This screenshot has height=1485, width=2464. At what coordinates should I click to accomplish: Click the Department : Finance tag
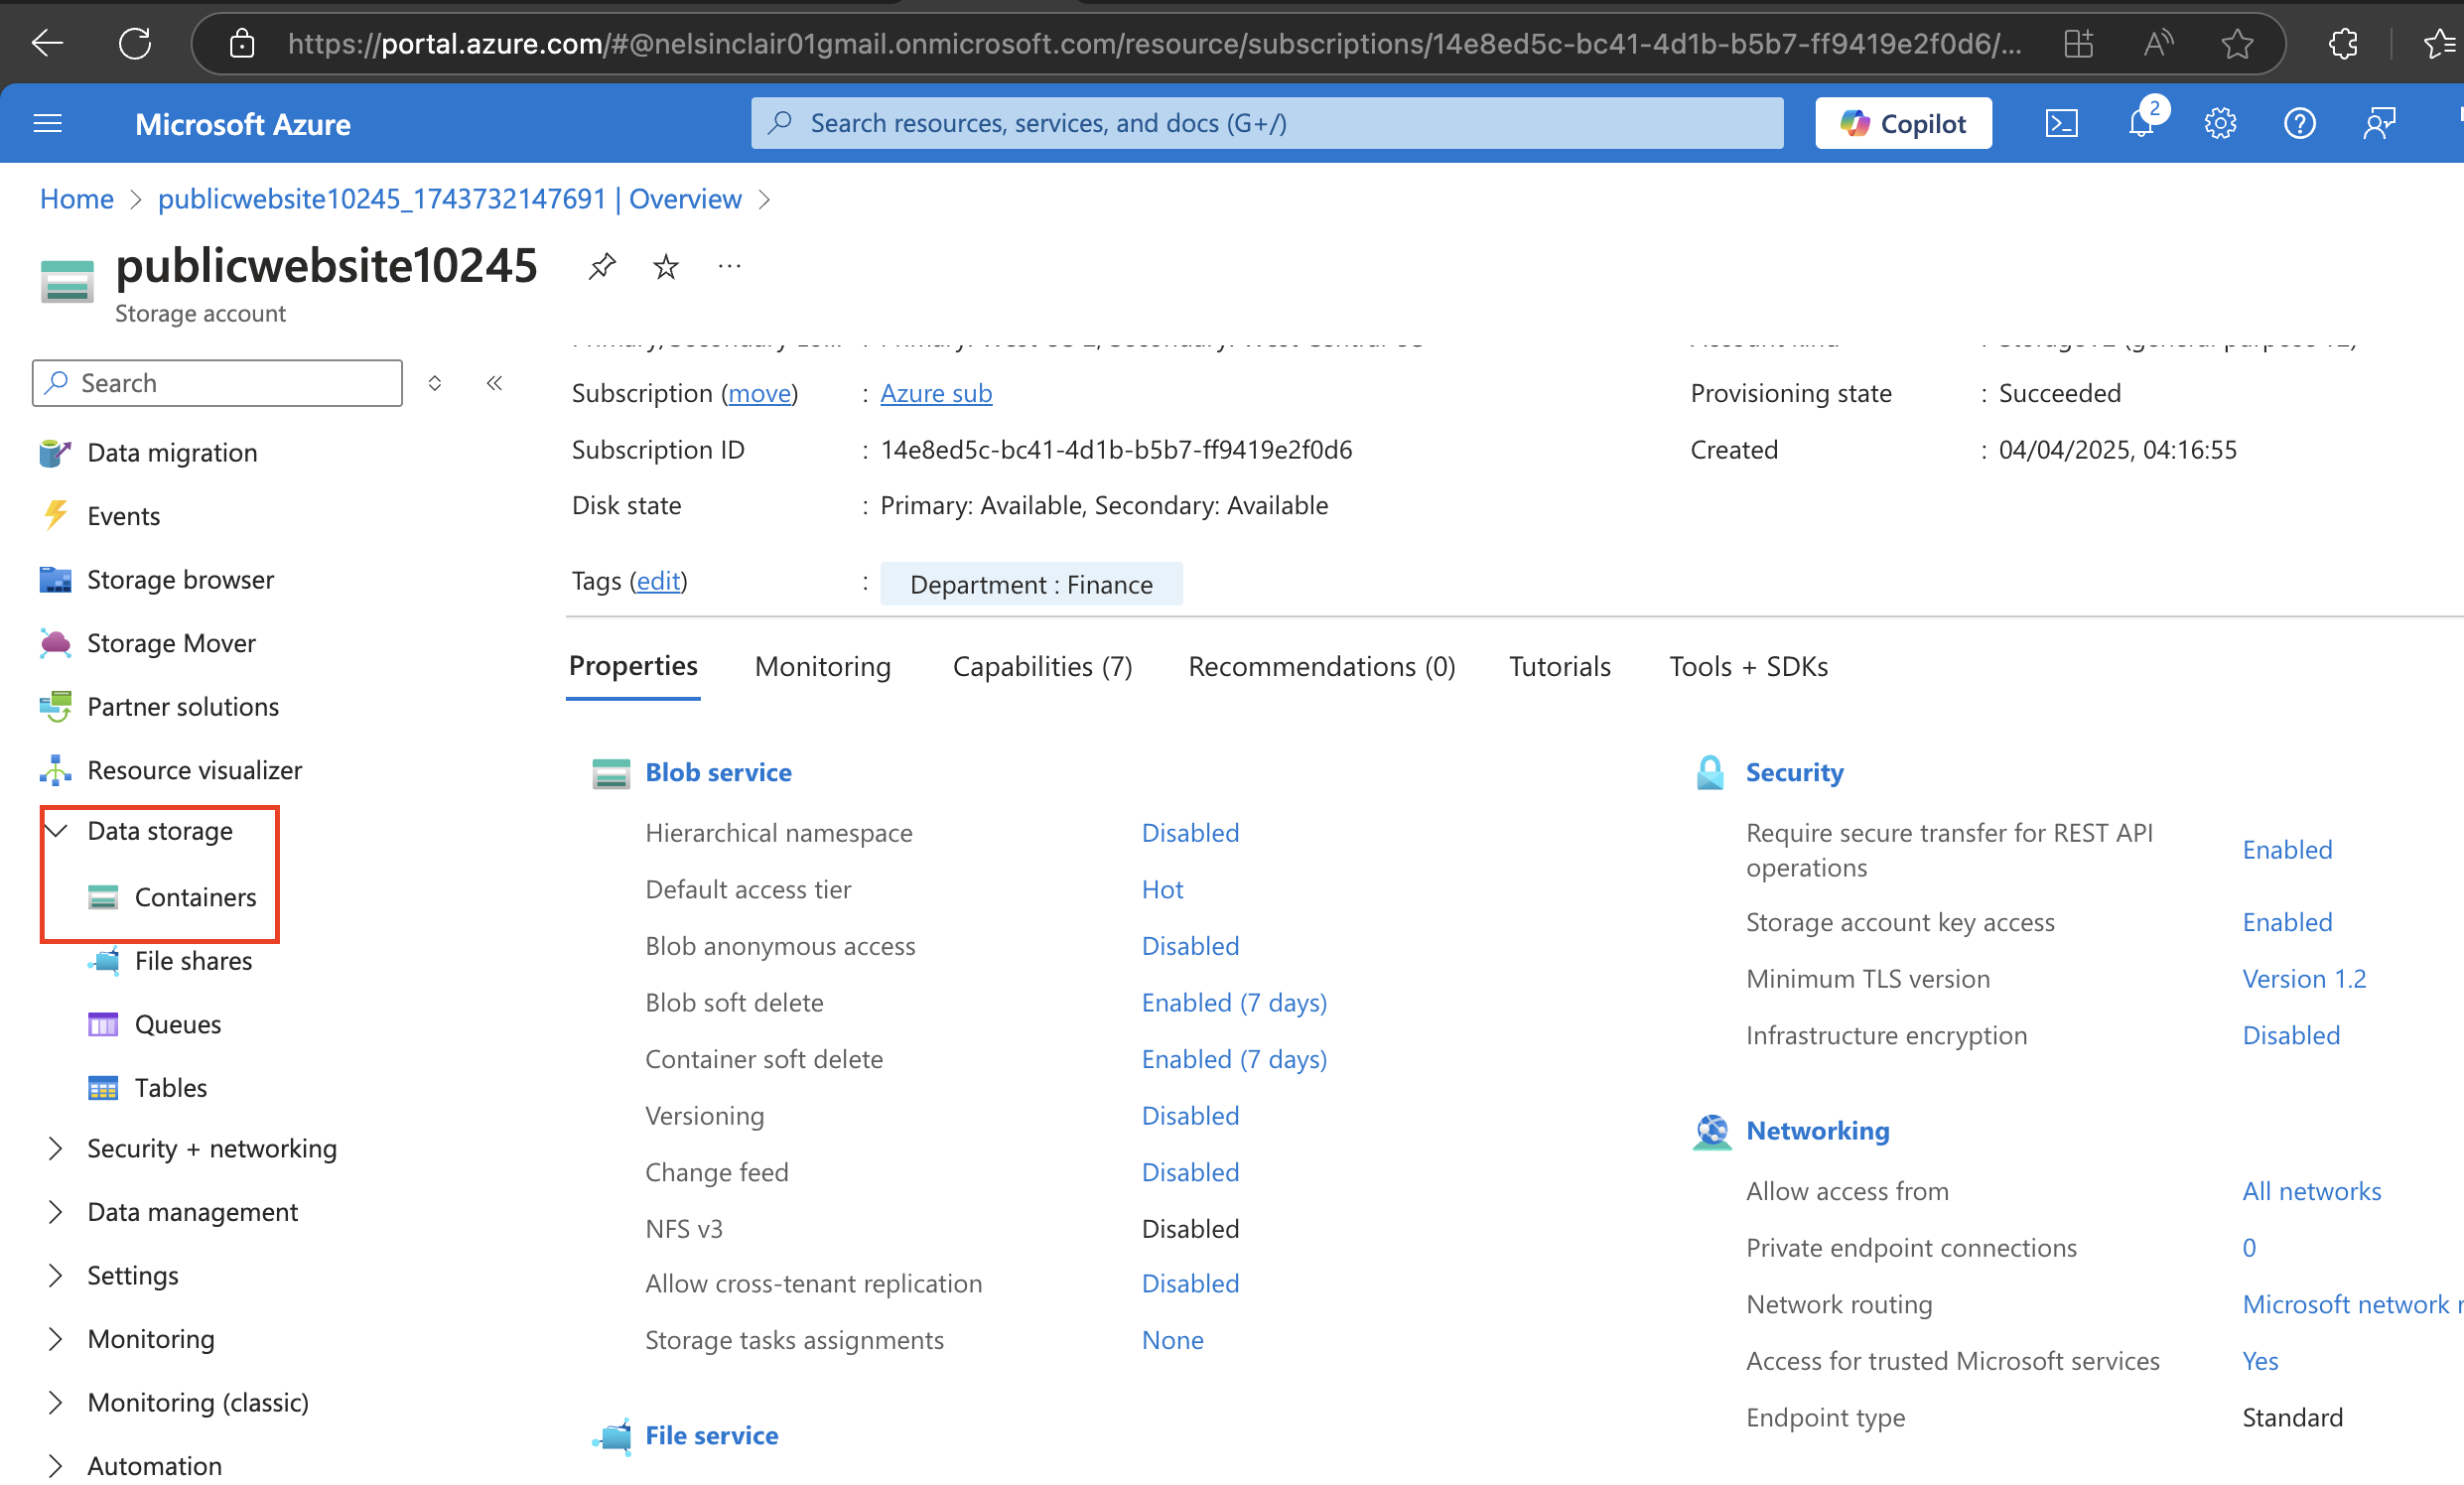pos(1031,584)
